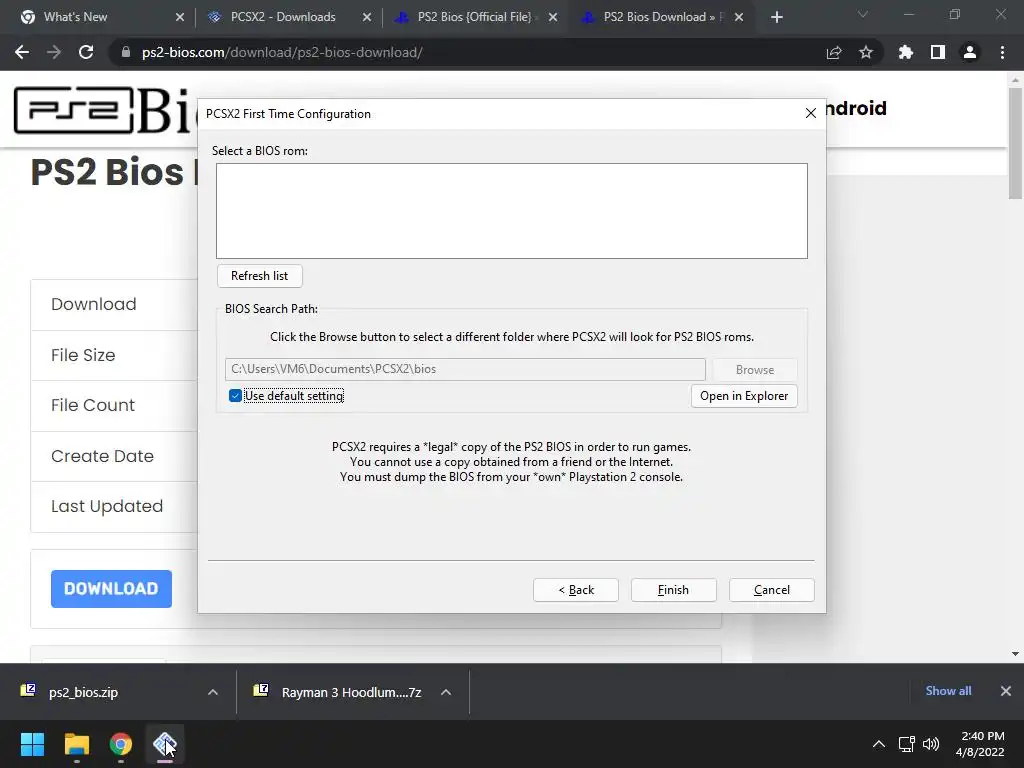This screenshot has height=768, width=1024.
Task: Open Chrome from the taskbar
Action: point(121,744)
